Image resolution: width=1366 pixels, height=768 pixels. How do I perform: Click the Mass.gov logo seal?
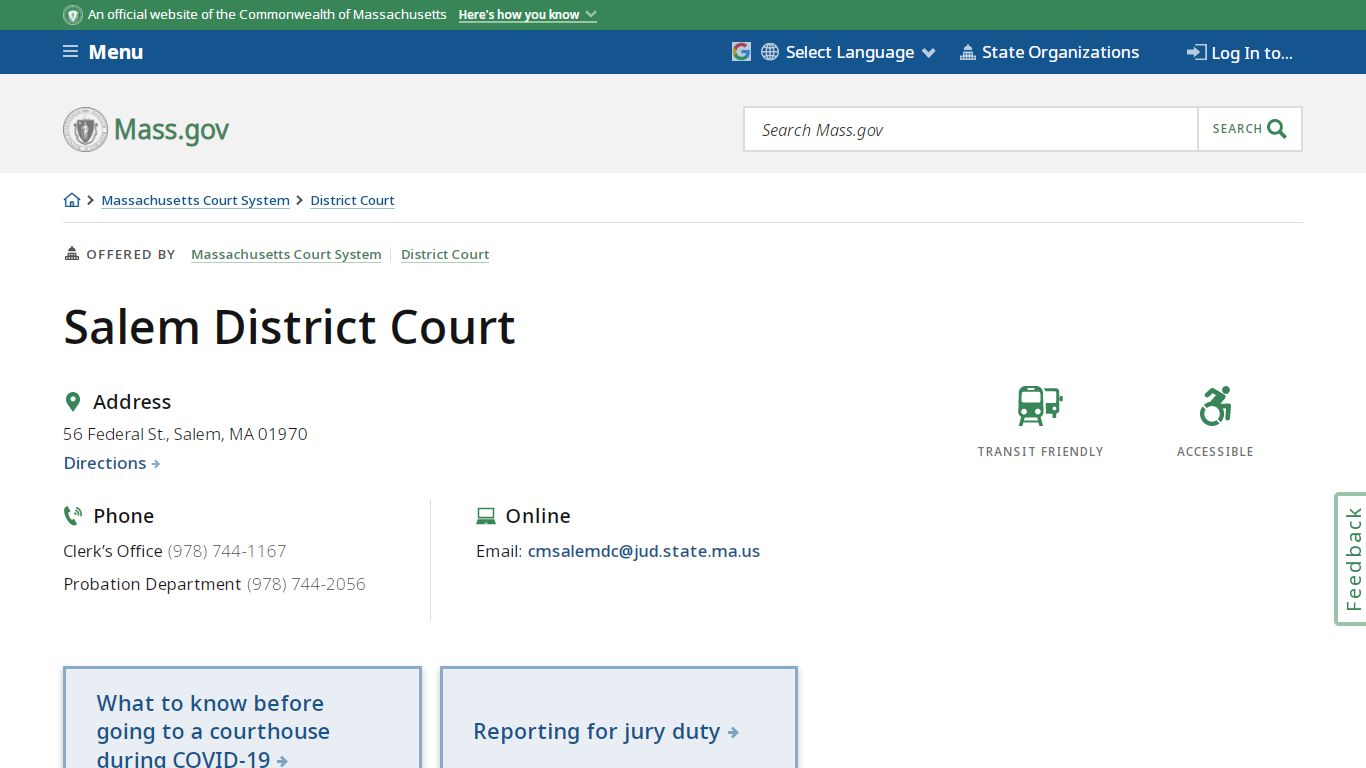coord(85,130)
